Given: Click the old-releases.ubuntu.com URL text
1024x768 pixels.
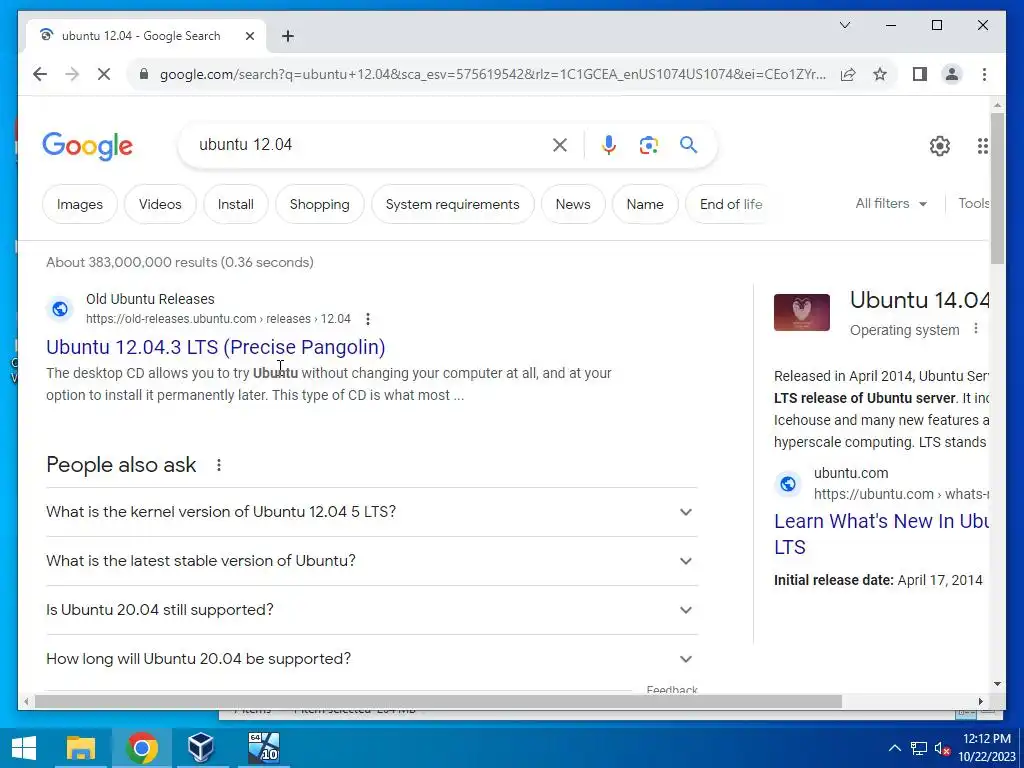Looking at the screenshot, I should coord(218,319).
